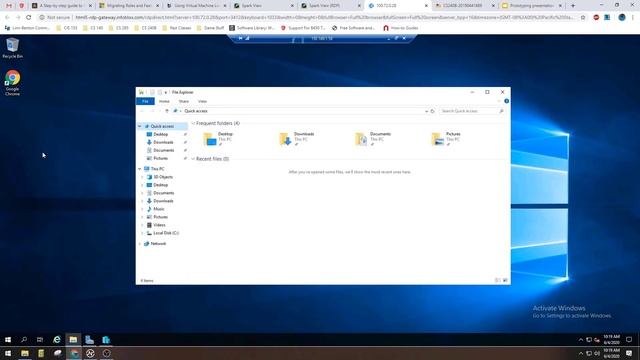Image resolution: width=640 pixels, height=360 pixels.
Task: Expand the Local Disk (C:) node
Action: pyautogui.click(x=142, y=233)
